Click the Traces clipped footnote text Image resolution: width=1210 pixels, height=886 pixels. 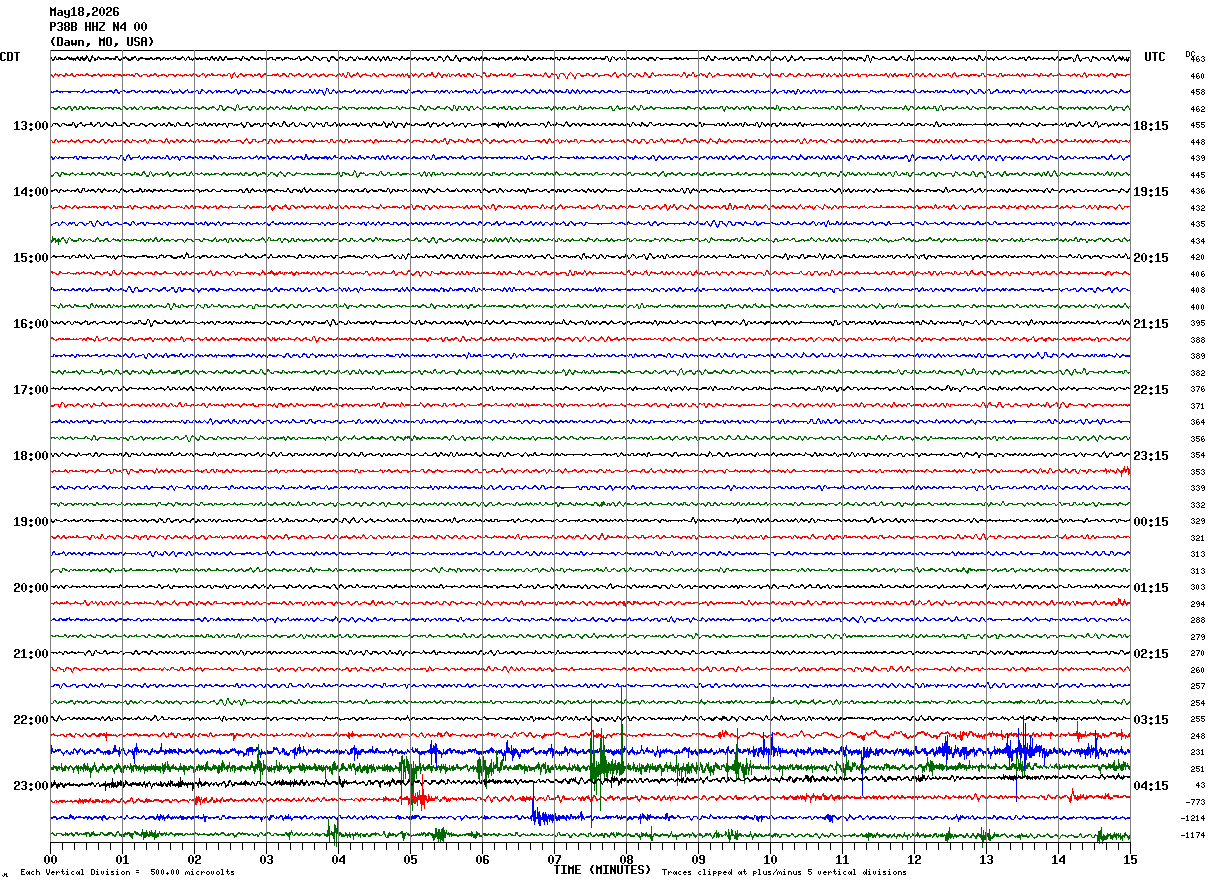point(784,872)
